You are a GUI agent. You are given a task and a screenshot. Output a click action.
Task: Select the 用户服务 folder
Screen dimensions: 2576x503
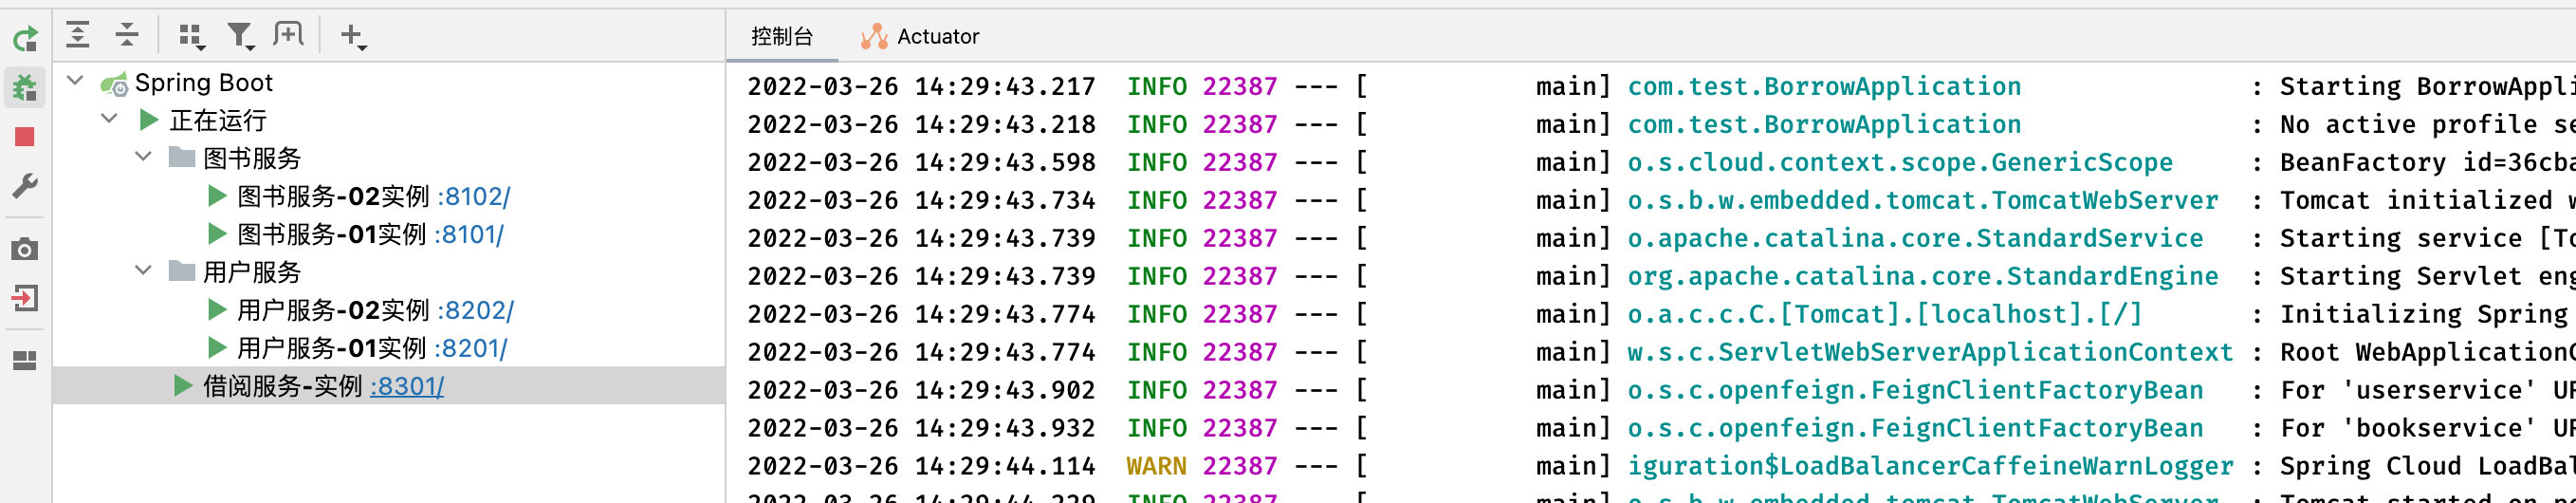pos(252,272)
